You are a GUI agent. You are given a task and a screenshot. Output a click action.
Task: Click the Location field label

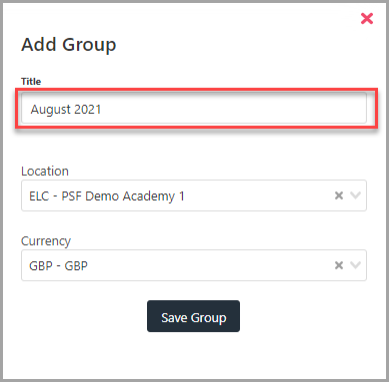click(x=45, y=171)
